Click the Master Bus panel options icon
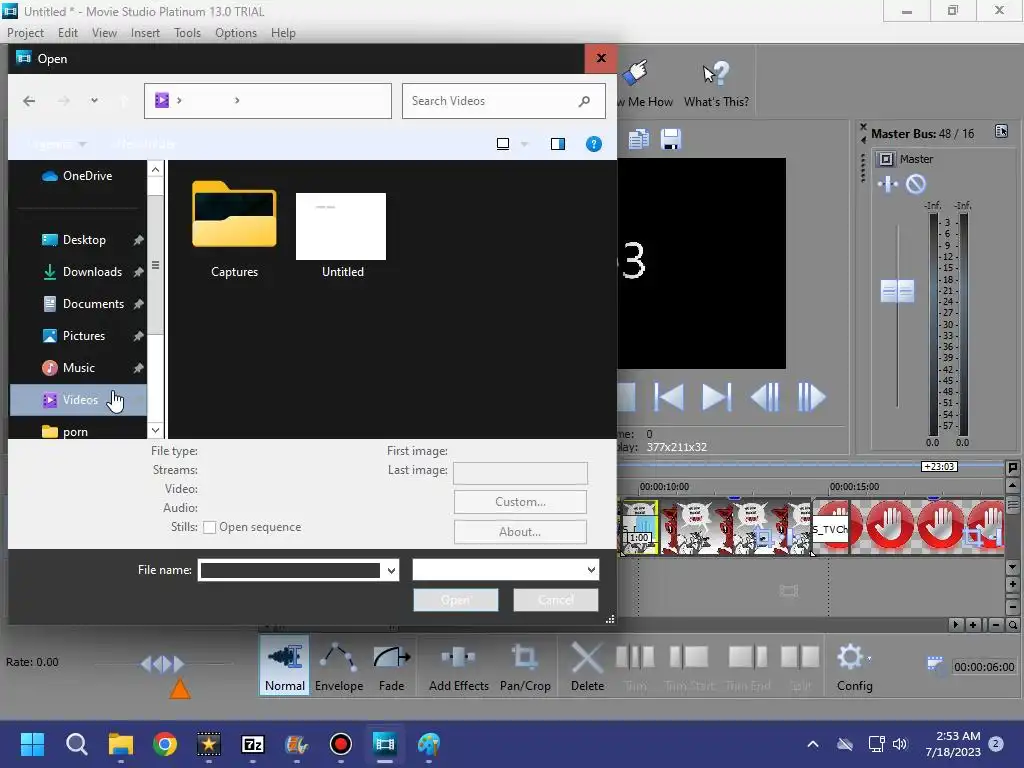The height and width of the screenshot is (768, 1024). [x=1001, y=131]
